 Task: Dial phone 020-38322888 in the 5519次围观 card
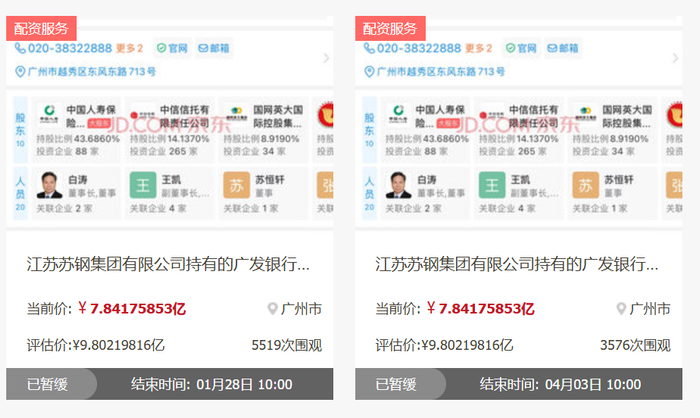click(x=63, y=48)
